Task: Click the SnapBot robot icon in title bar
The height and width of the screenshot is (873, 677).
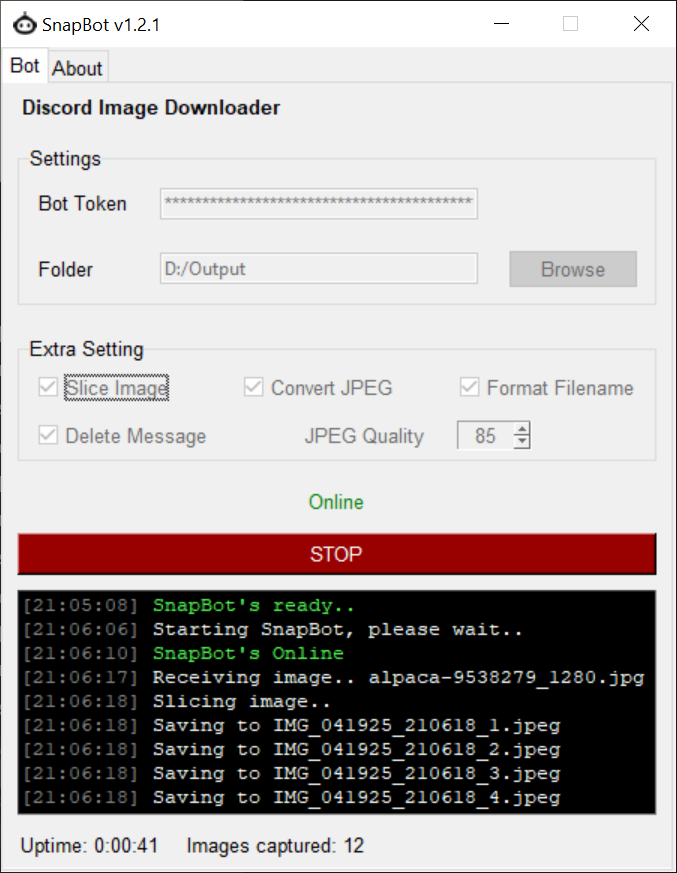Action: [x=24, y=24]
